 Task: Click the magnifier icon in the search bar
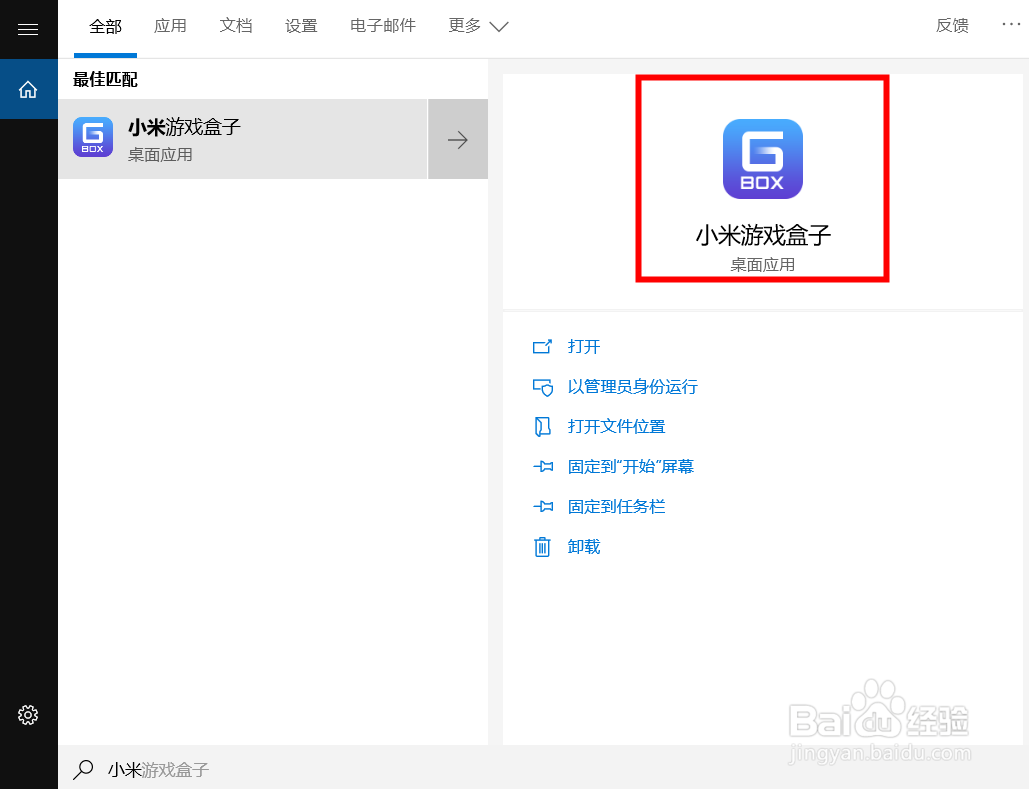pos(83,769)
